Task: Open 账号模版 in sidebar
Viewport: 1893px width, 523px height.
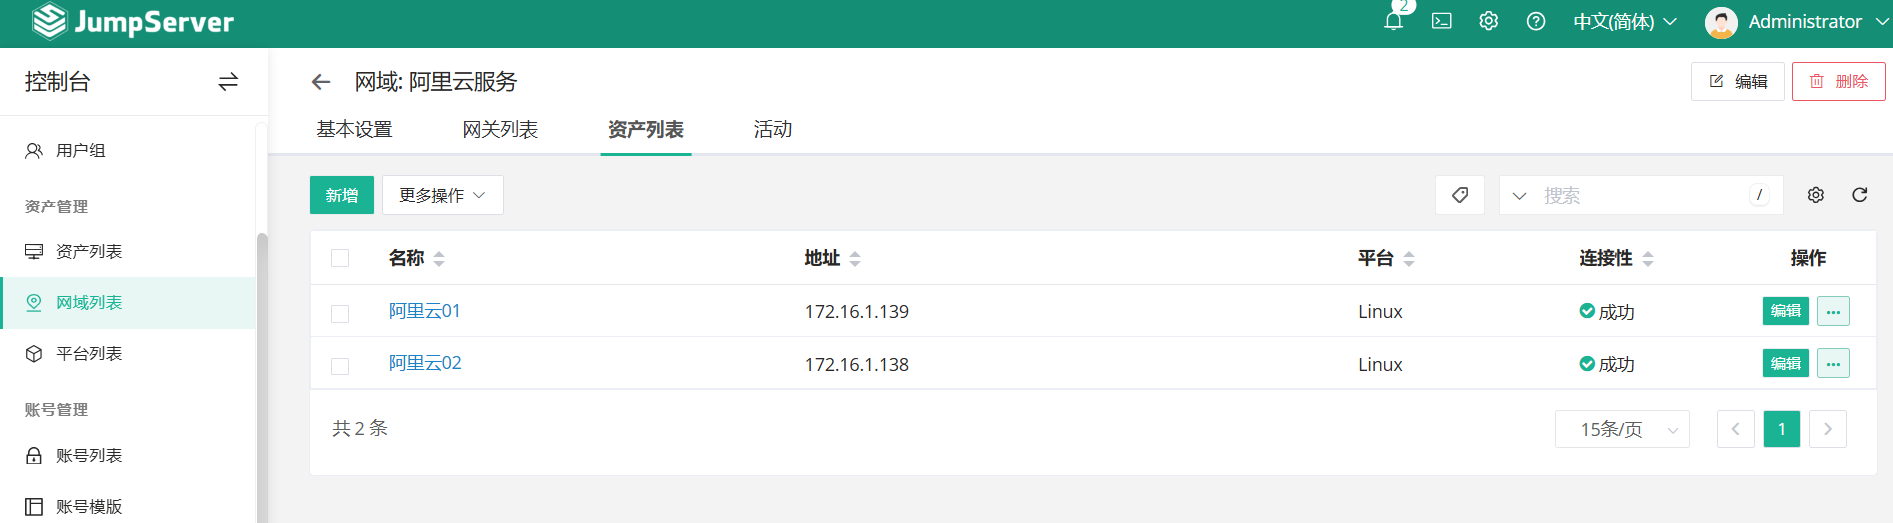Action: pos(128,506)
